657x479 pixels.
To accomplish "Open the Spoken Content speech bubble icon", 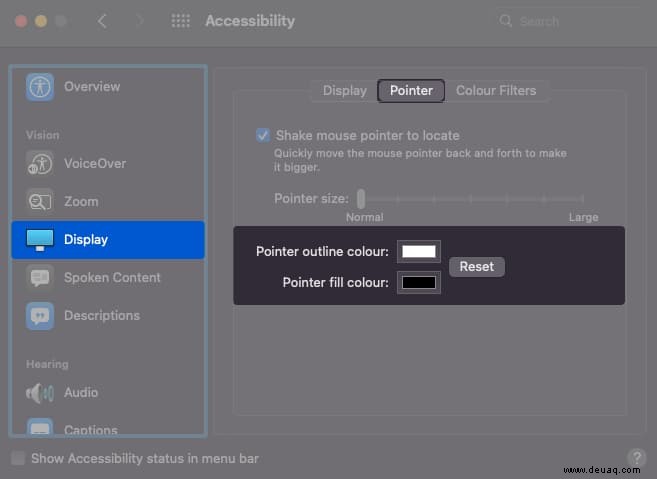I will point(40,278).
